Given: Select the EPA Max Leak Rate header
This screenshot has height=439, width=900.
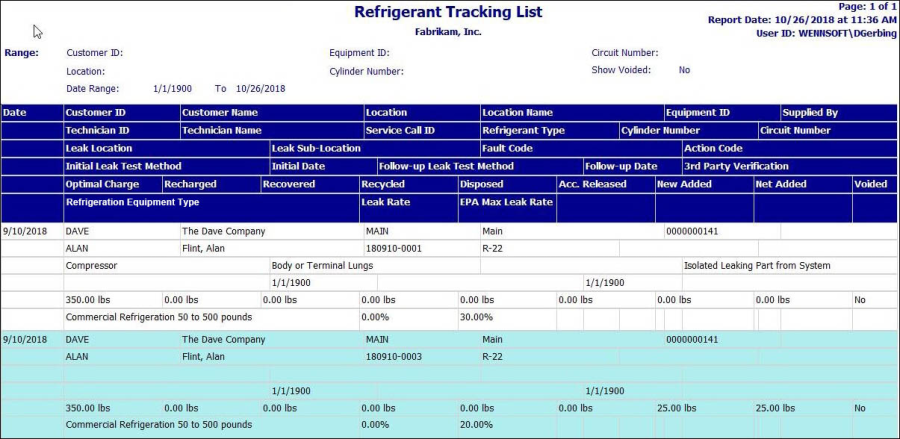Looking at the screenshot, I should tap(505, 203).
